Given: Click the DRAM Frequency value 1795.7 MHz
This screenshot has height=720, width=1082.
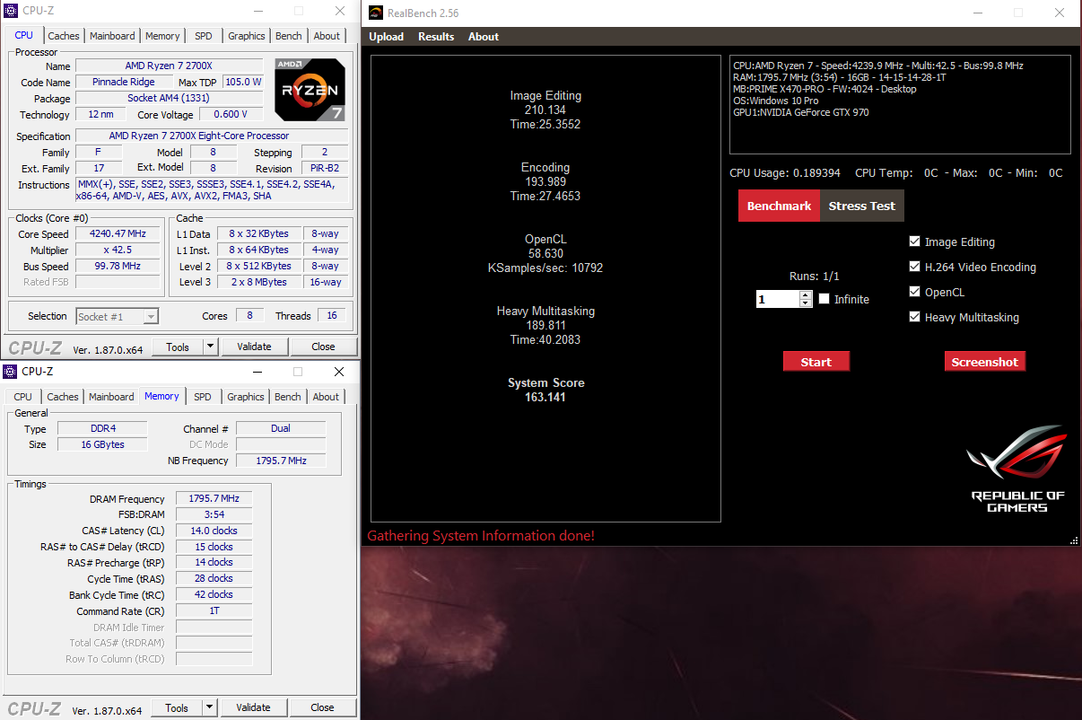Looking at the screenshot, I should coord(214,498).
